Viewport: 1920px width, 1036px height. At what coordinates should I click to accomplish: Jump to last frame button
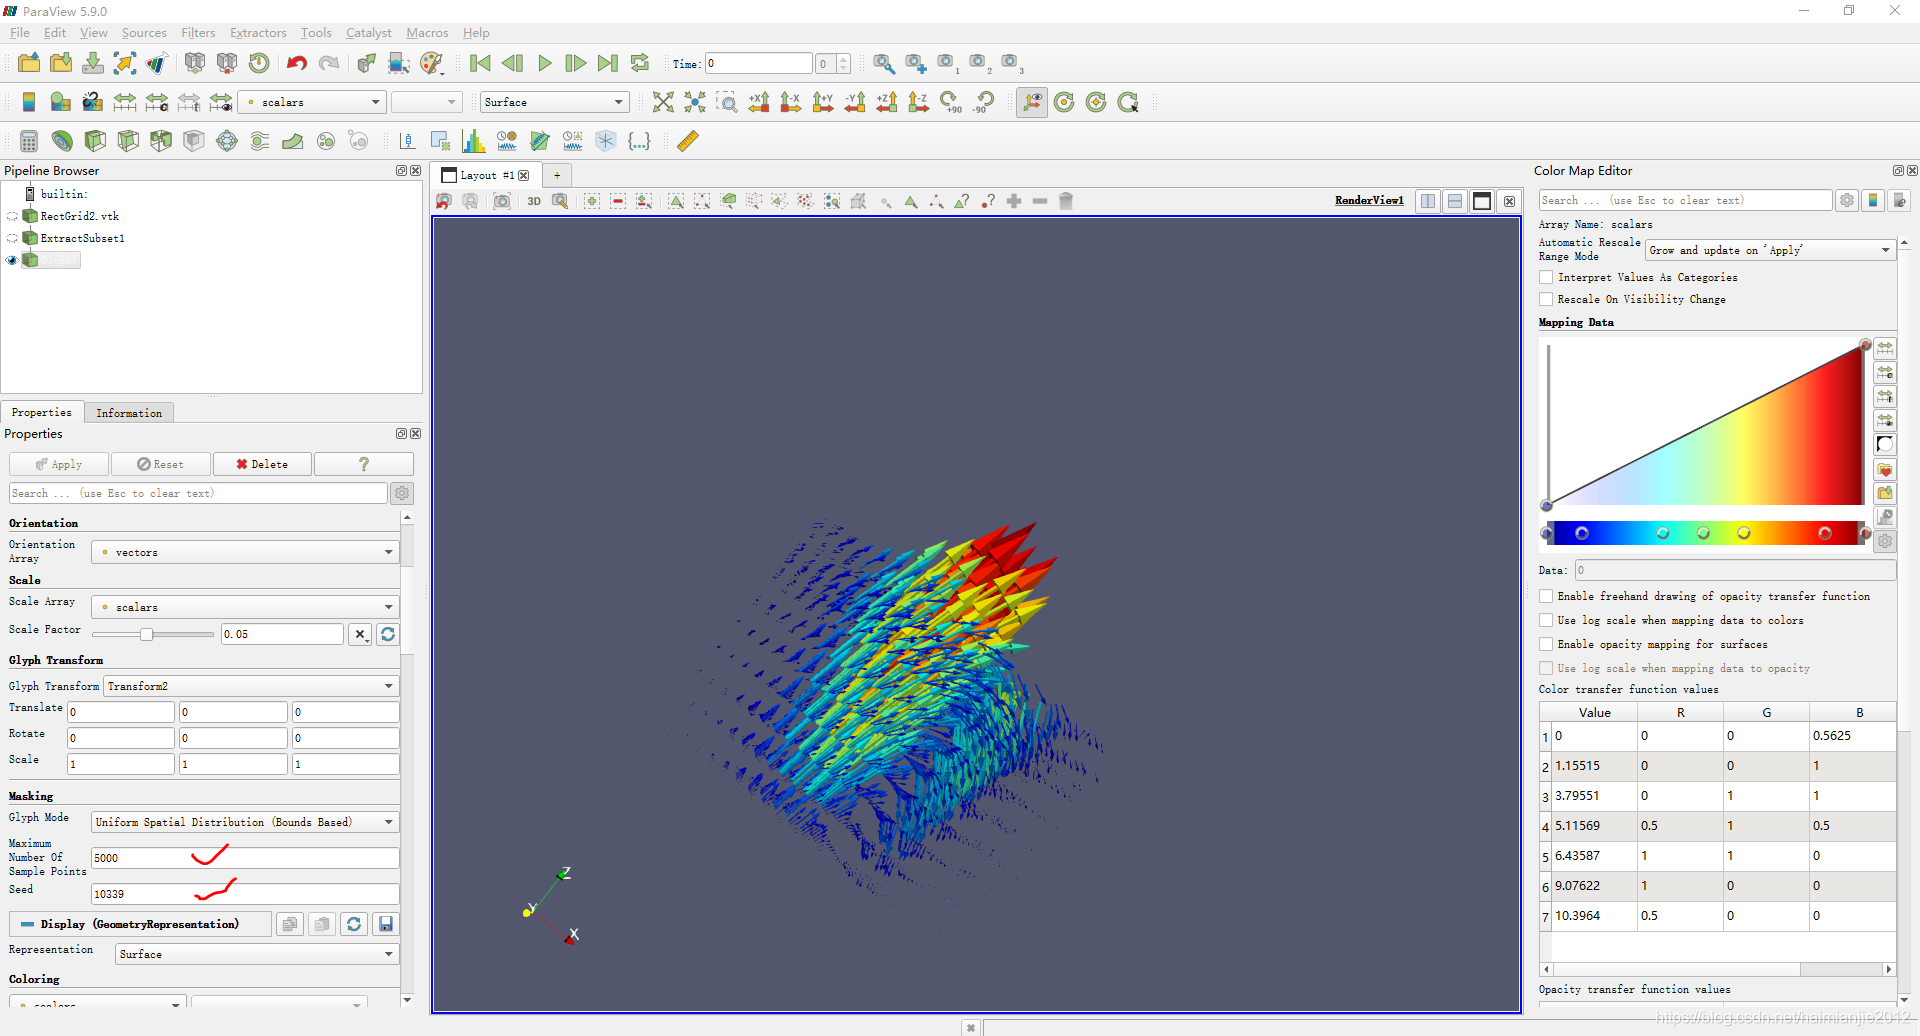pyautogui.click(x=608, y=63)
